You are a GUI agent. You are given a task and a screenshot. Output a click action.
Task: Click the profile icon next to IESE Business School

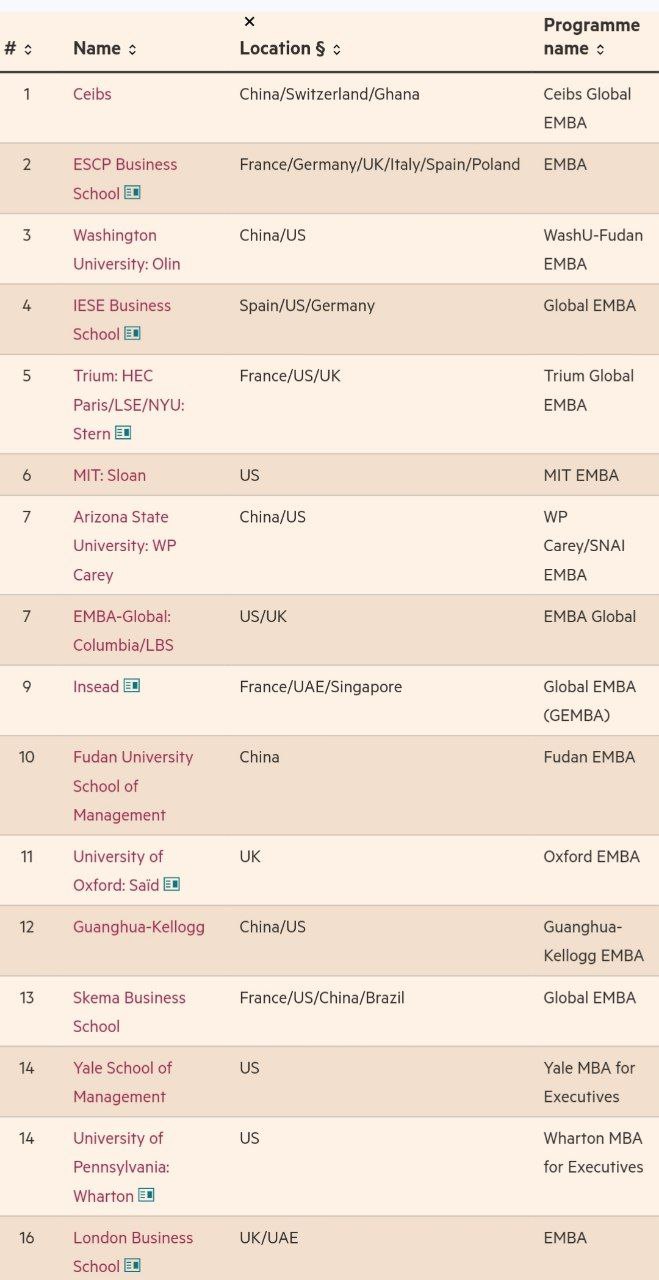tap(132, 333)
